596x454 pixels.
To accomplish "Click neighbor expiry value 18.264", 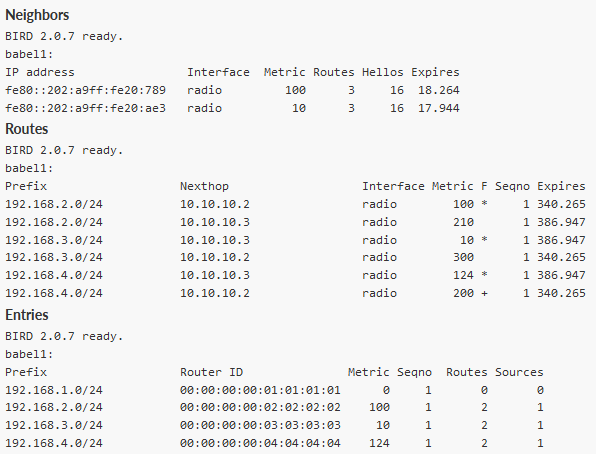I will click(x=439, y=90).
